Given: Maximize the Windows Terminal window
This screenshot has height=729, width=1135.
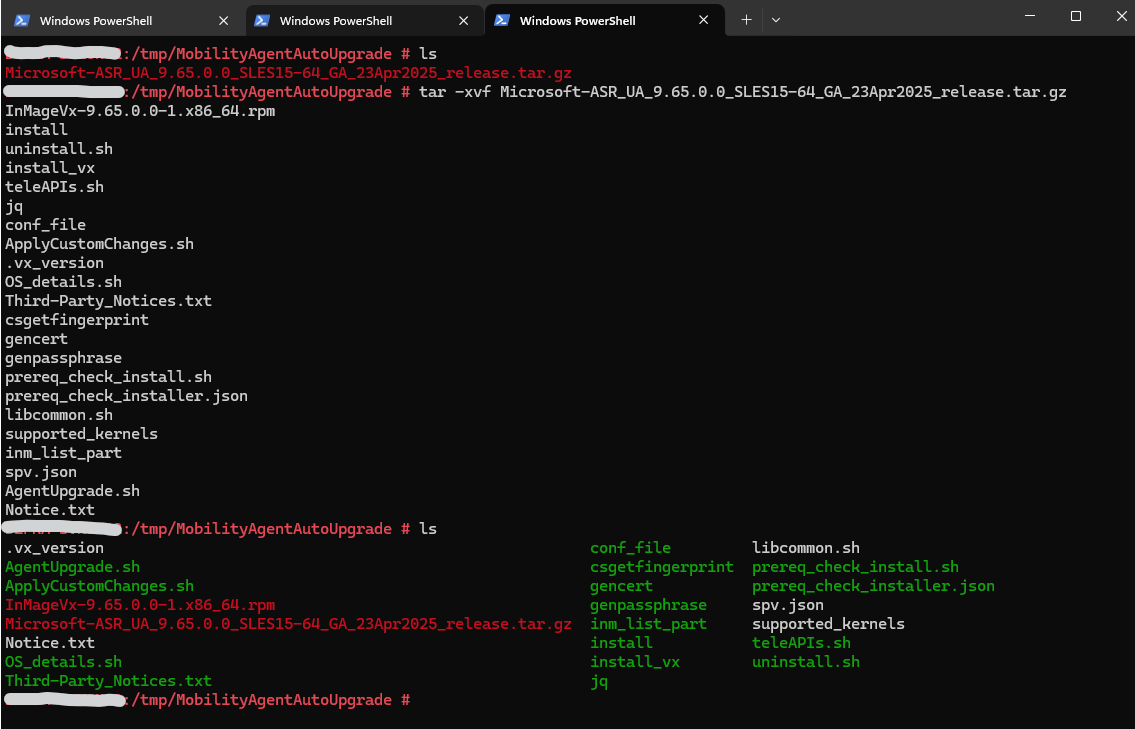Looking at the screenshot, I should 1076,16.
